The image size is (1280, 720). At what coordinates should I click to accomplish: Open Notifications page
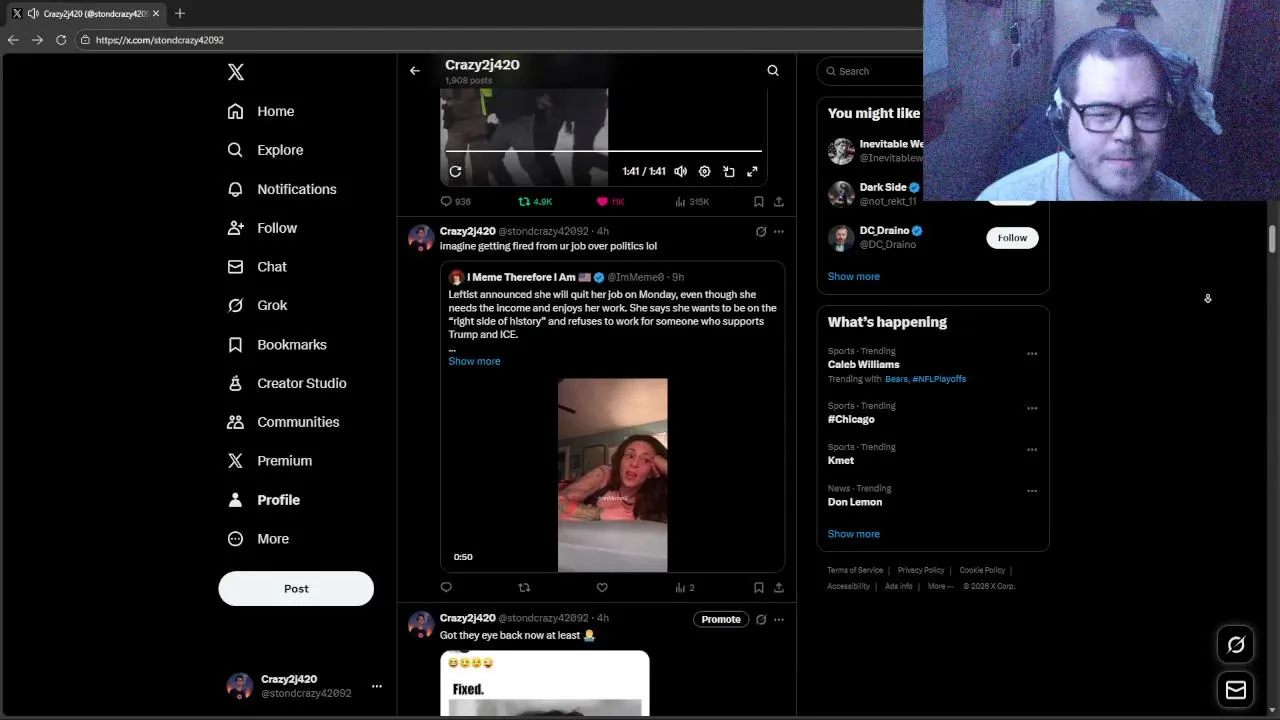coord(282,189)
